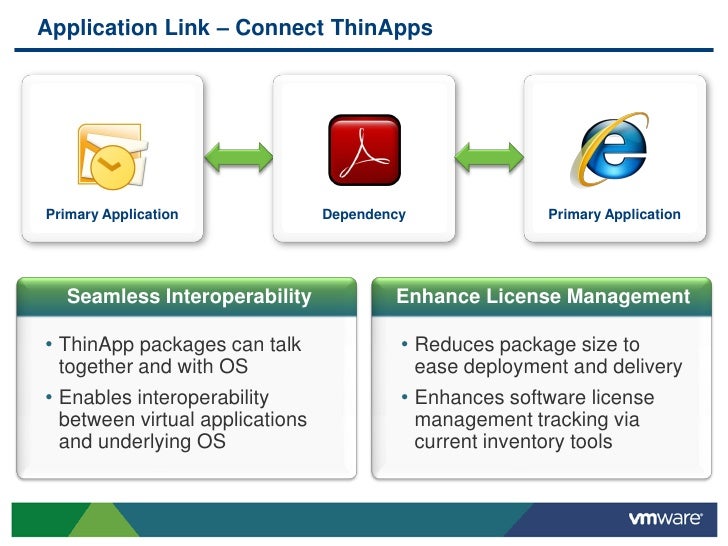Click the slide title Application Link – Connect ThinApps
The height and width of the screenshot is (546, 728).
(235, 28)
